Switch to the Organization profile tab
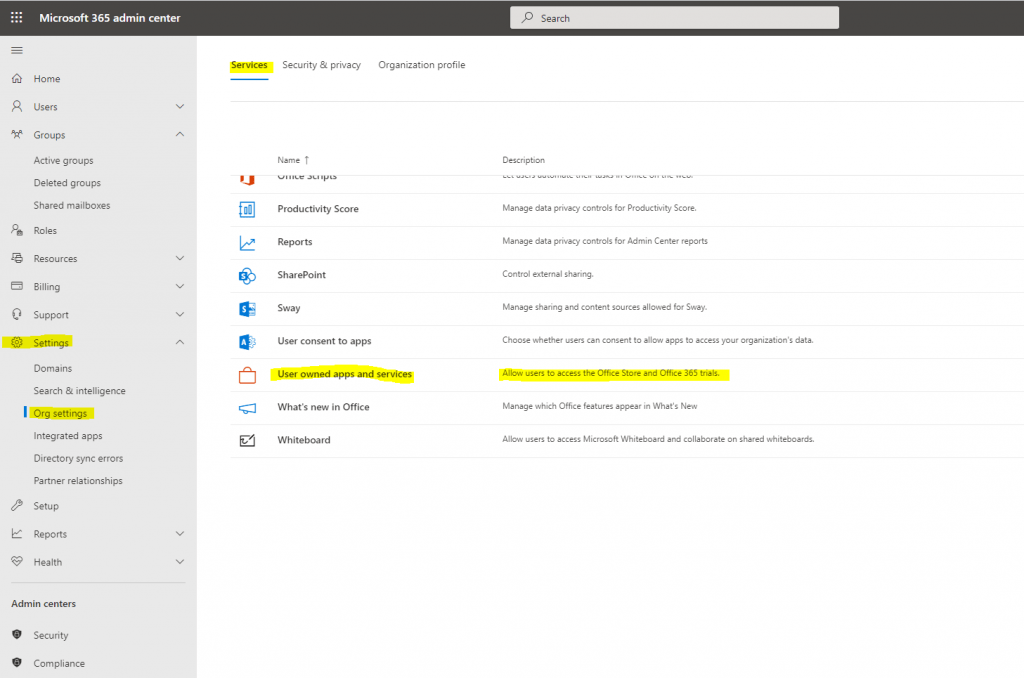The height and width of the screenshot is (678, 1024). coord(422,65)
